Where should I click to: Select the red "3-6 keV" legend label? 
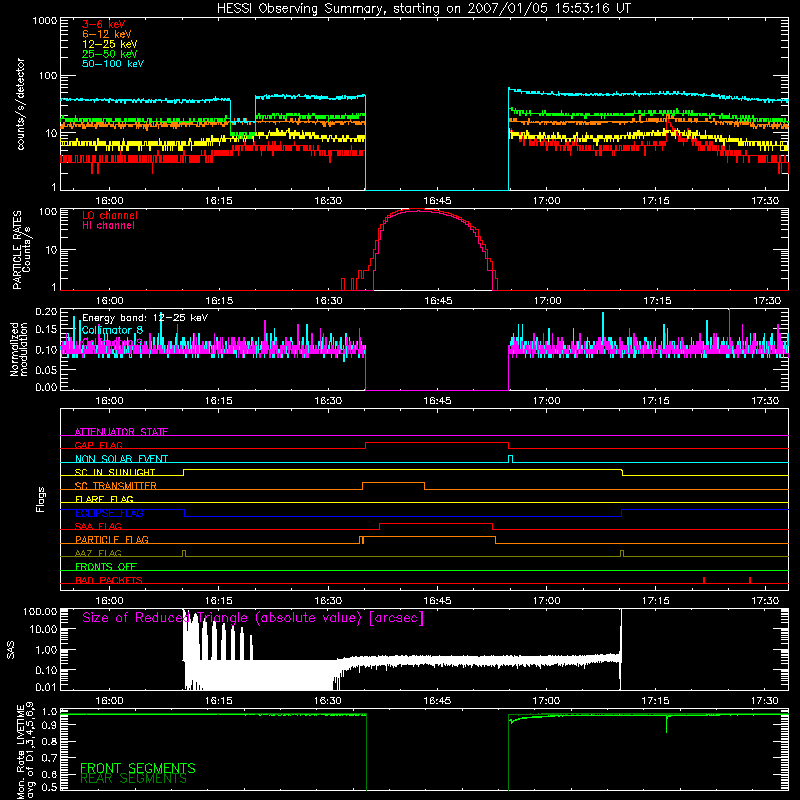pyautogui.click(x=103, y=24)
